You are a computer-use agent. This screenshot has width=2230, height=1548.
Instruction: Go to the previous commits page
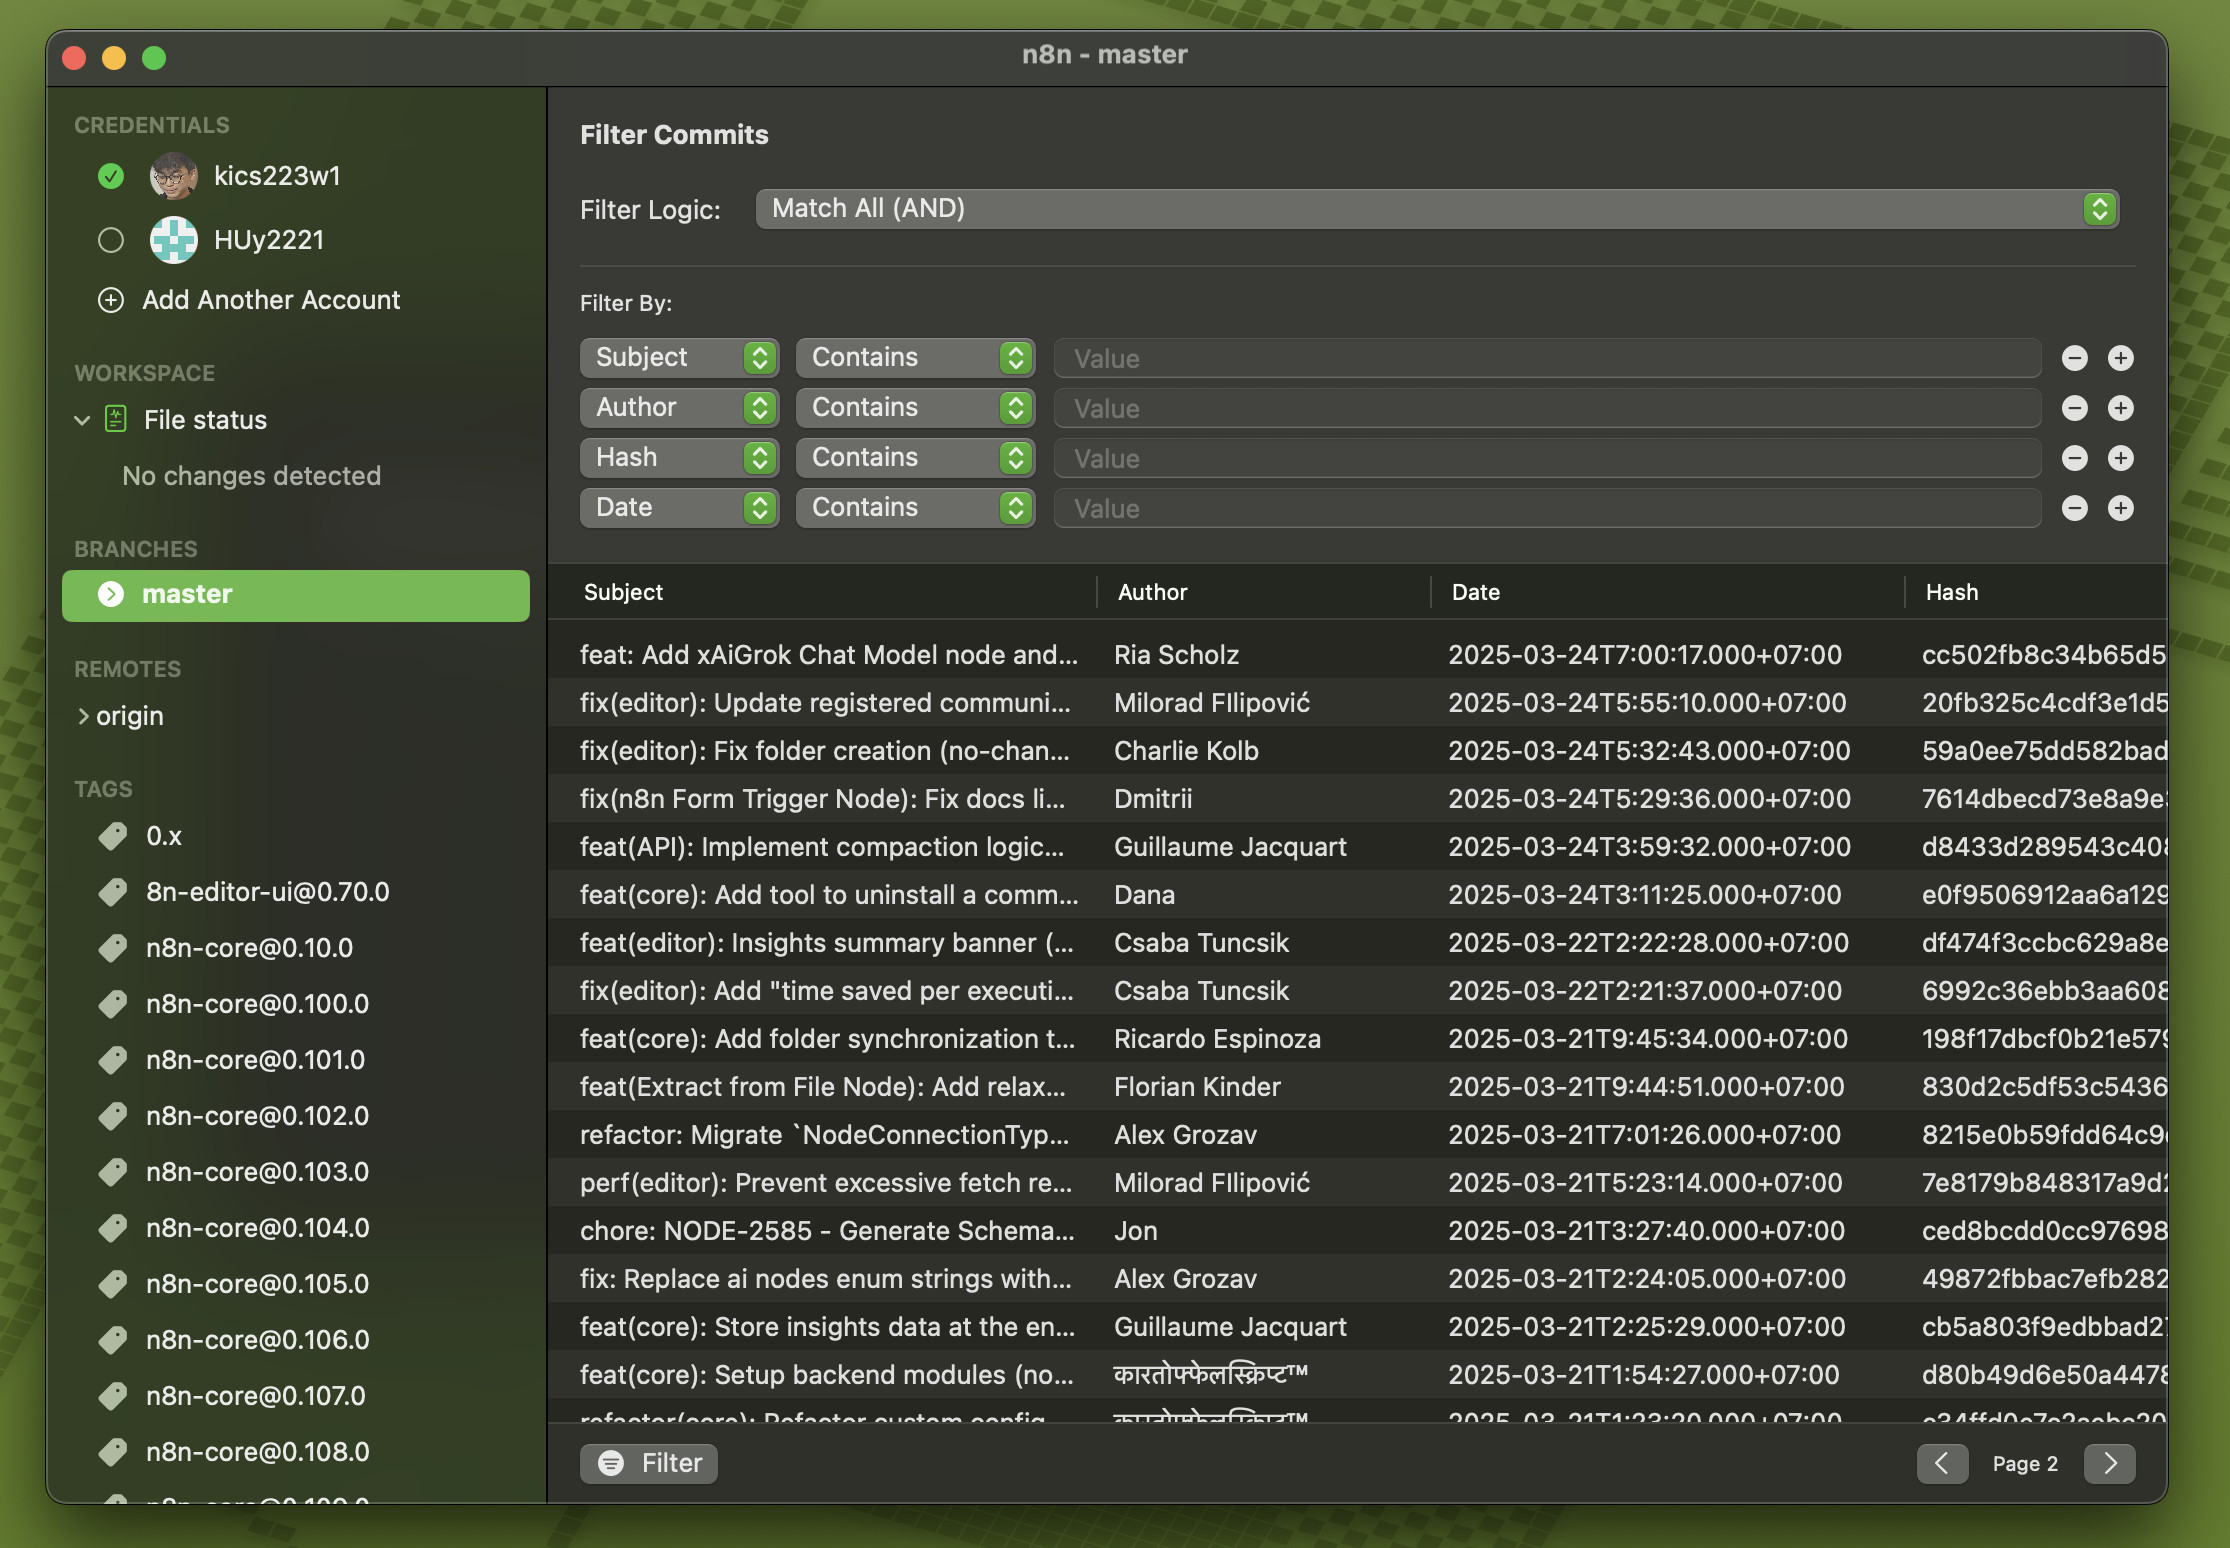[x=1942, y=1463]
